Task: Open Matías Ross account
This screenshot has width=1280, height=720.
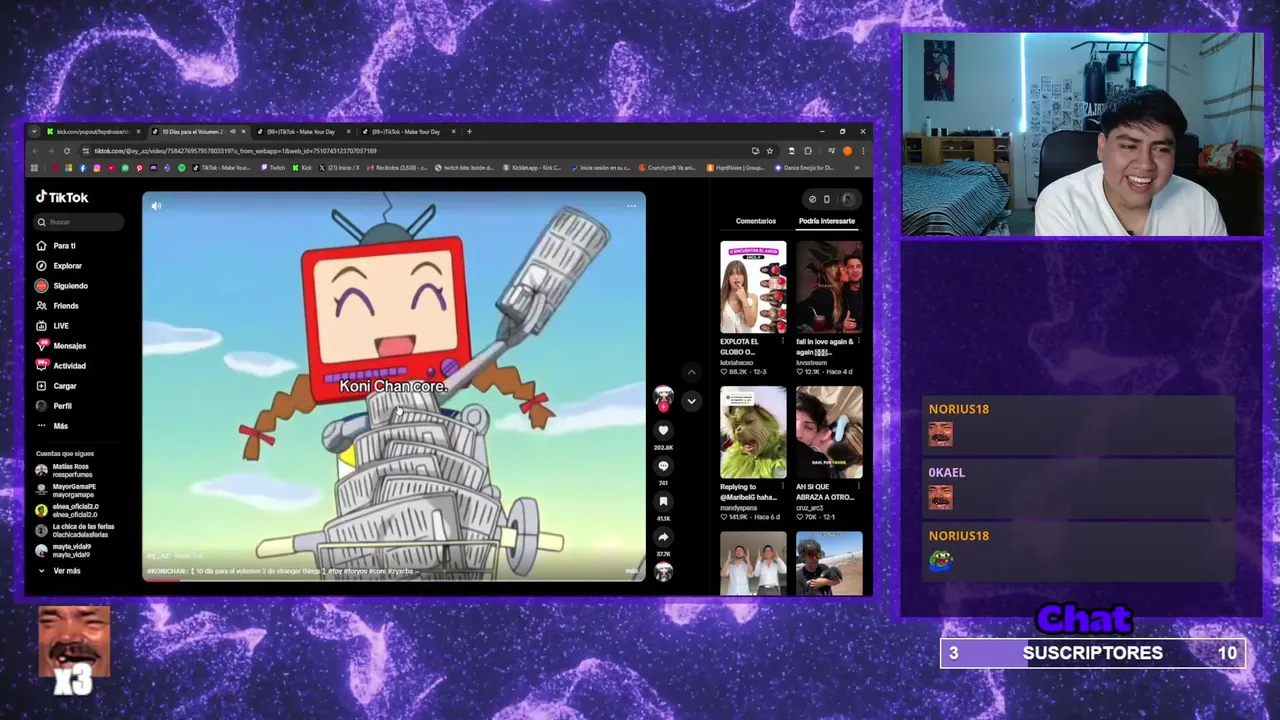Action: [63, 470]
